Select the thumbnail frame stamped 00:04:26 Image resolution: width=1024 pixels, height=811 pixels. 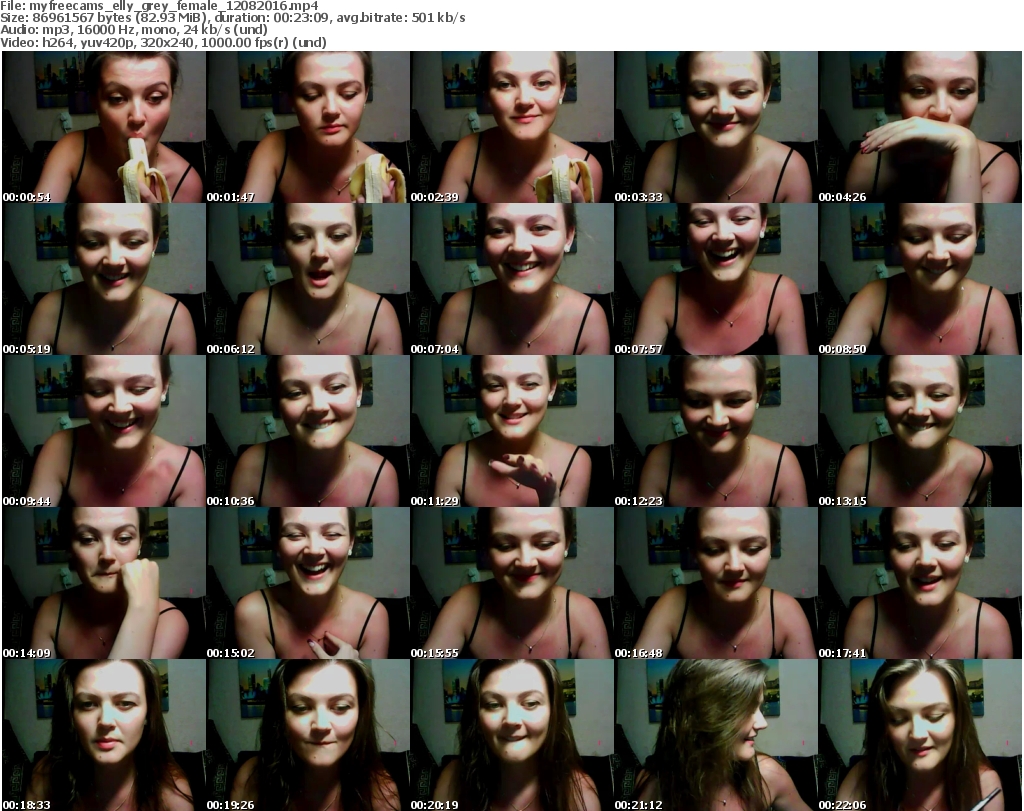(x=920, y=127)
